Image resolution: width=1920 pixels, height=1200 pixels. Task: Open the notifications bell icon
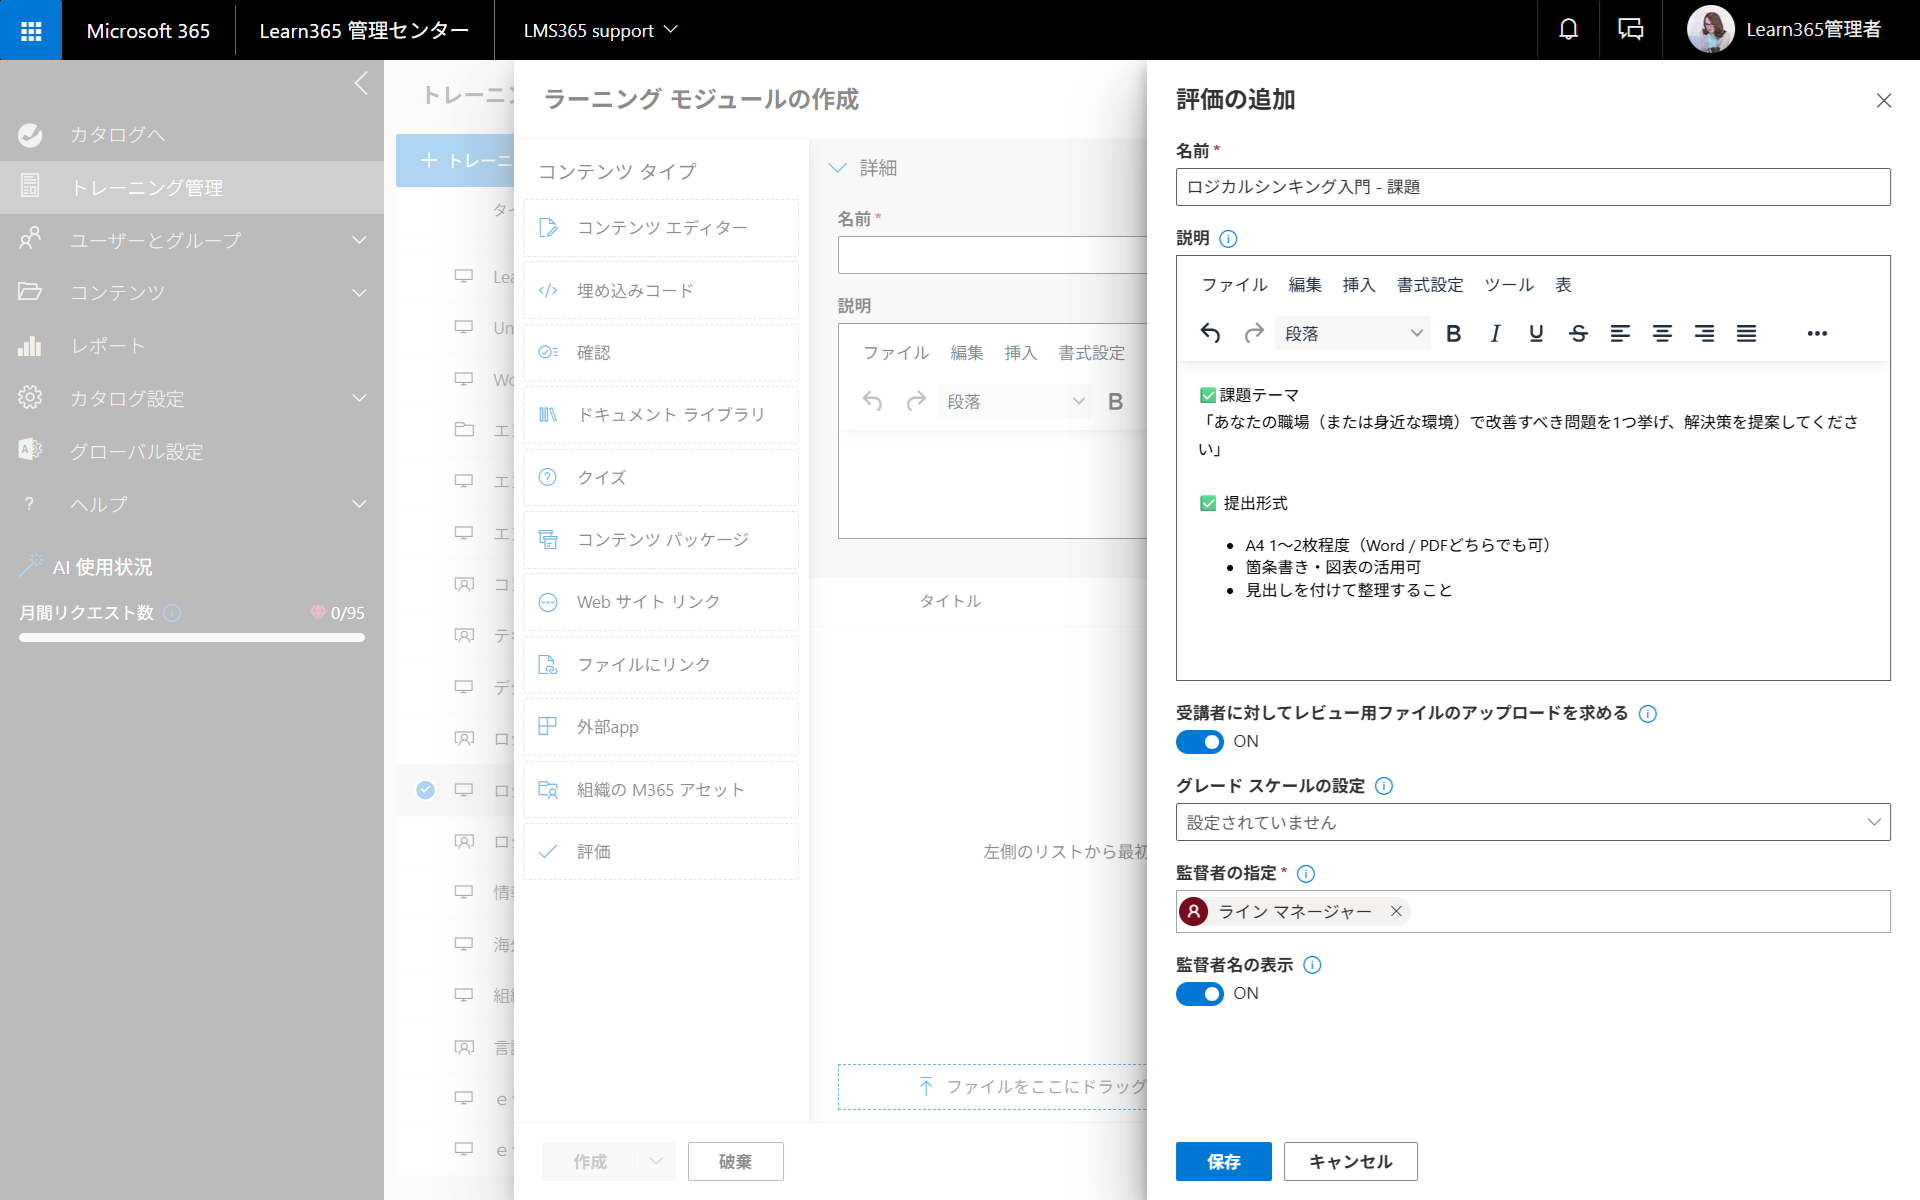(x=1568, y=30)
